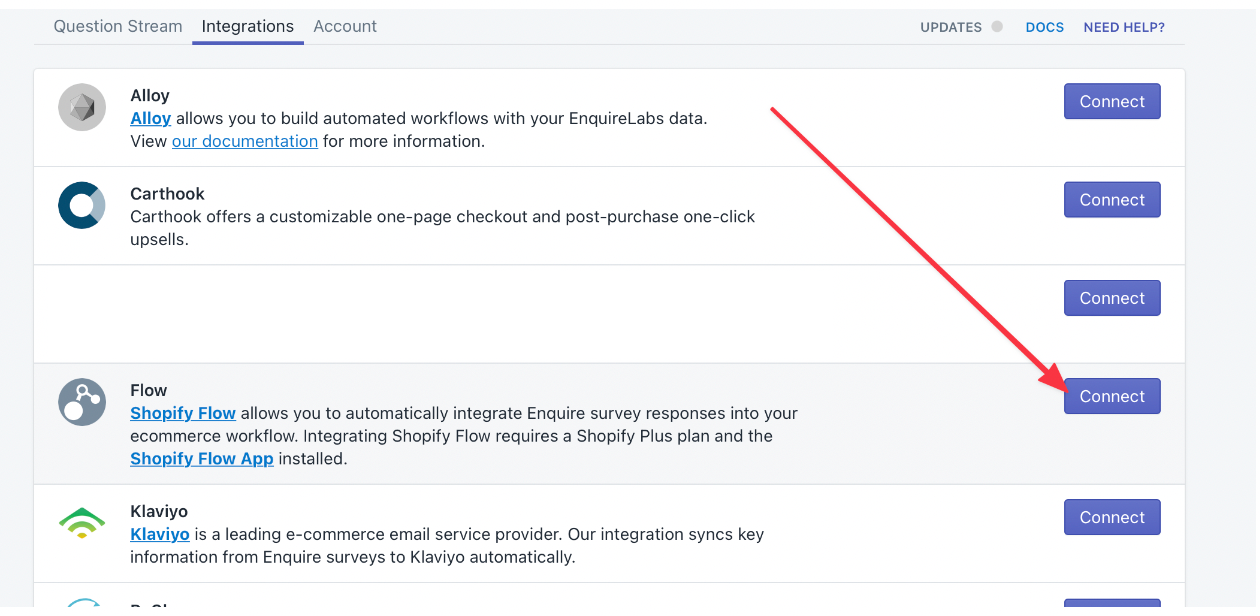Image resolution: width=1260 pixels, height=616 pixels.
Task: Click the Carthook logo icon
Action: (82, 205)
